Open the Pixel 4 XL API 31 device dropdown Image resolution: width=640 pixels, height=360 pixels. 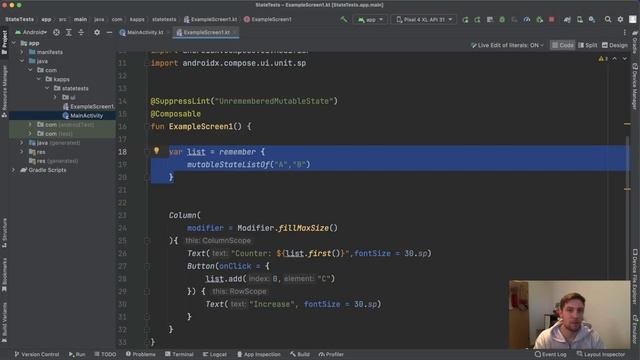pyautogui.click(x=424, y=20)
